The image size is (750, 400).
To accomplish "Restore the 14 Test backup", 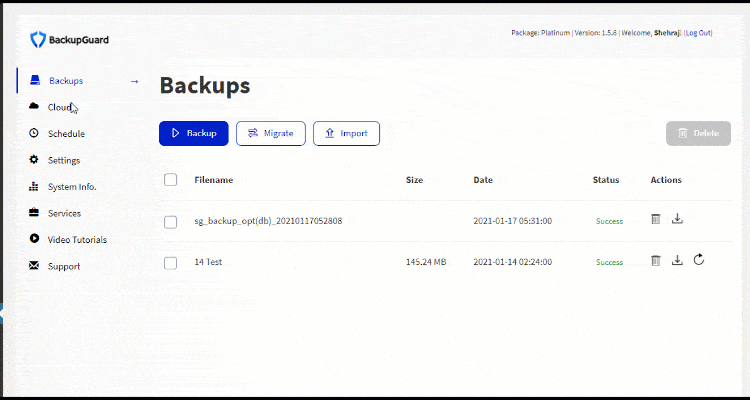I will 699,260.
